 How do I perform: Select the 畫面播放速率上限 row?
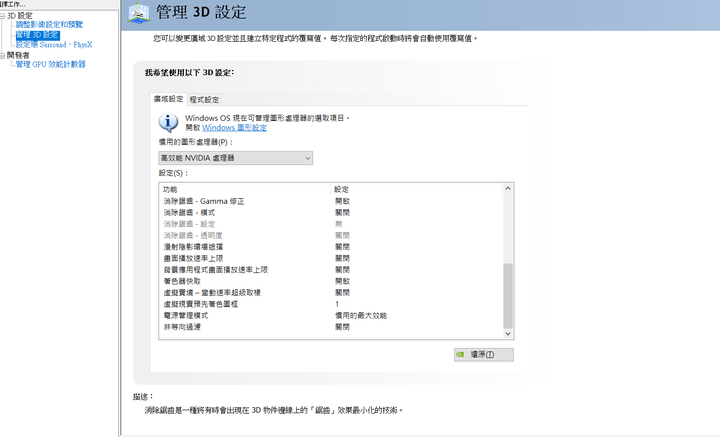[x=331, y=258]
